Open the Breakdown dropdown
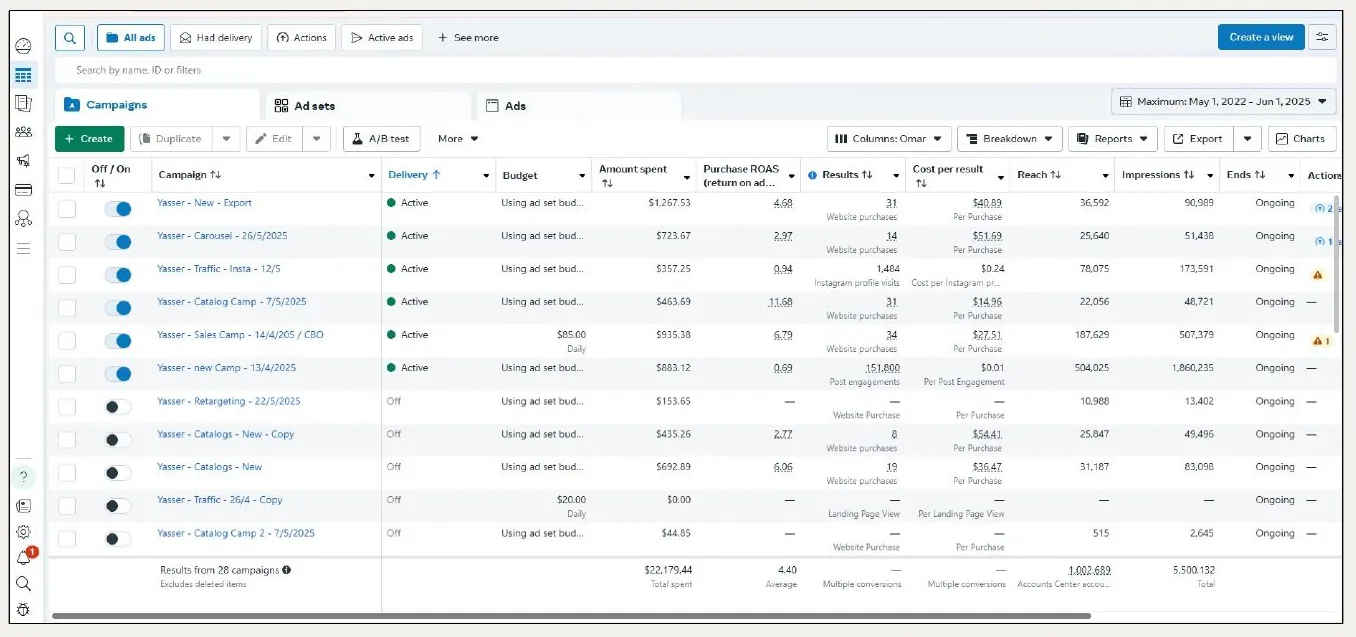Viewport: 1356px width, 637px height. (x=1009, y=139)
